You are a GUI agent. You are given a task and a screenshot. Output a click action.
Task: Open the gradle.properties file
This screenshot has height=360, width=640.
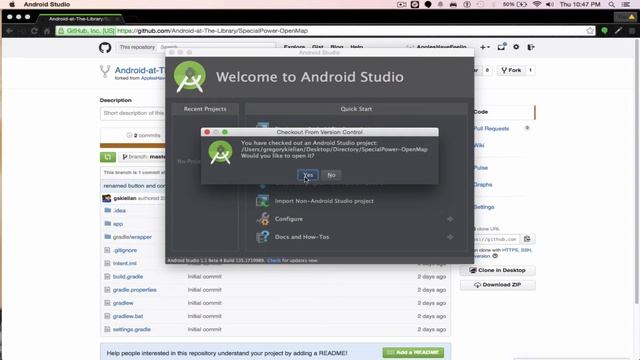click(134, 290)
